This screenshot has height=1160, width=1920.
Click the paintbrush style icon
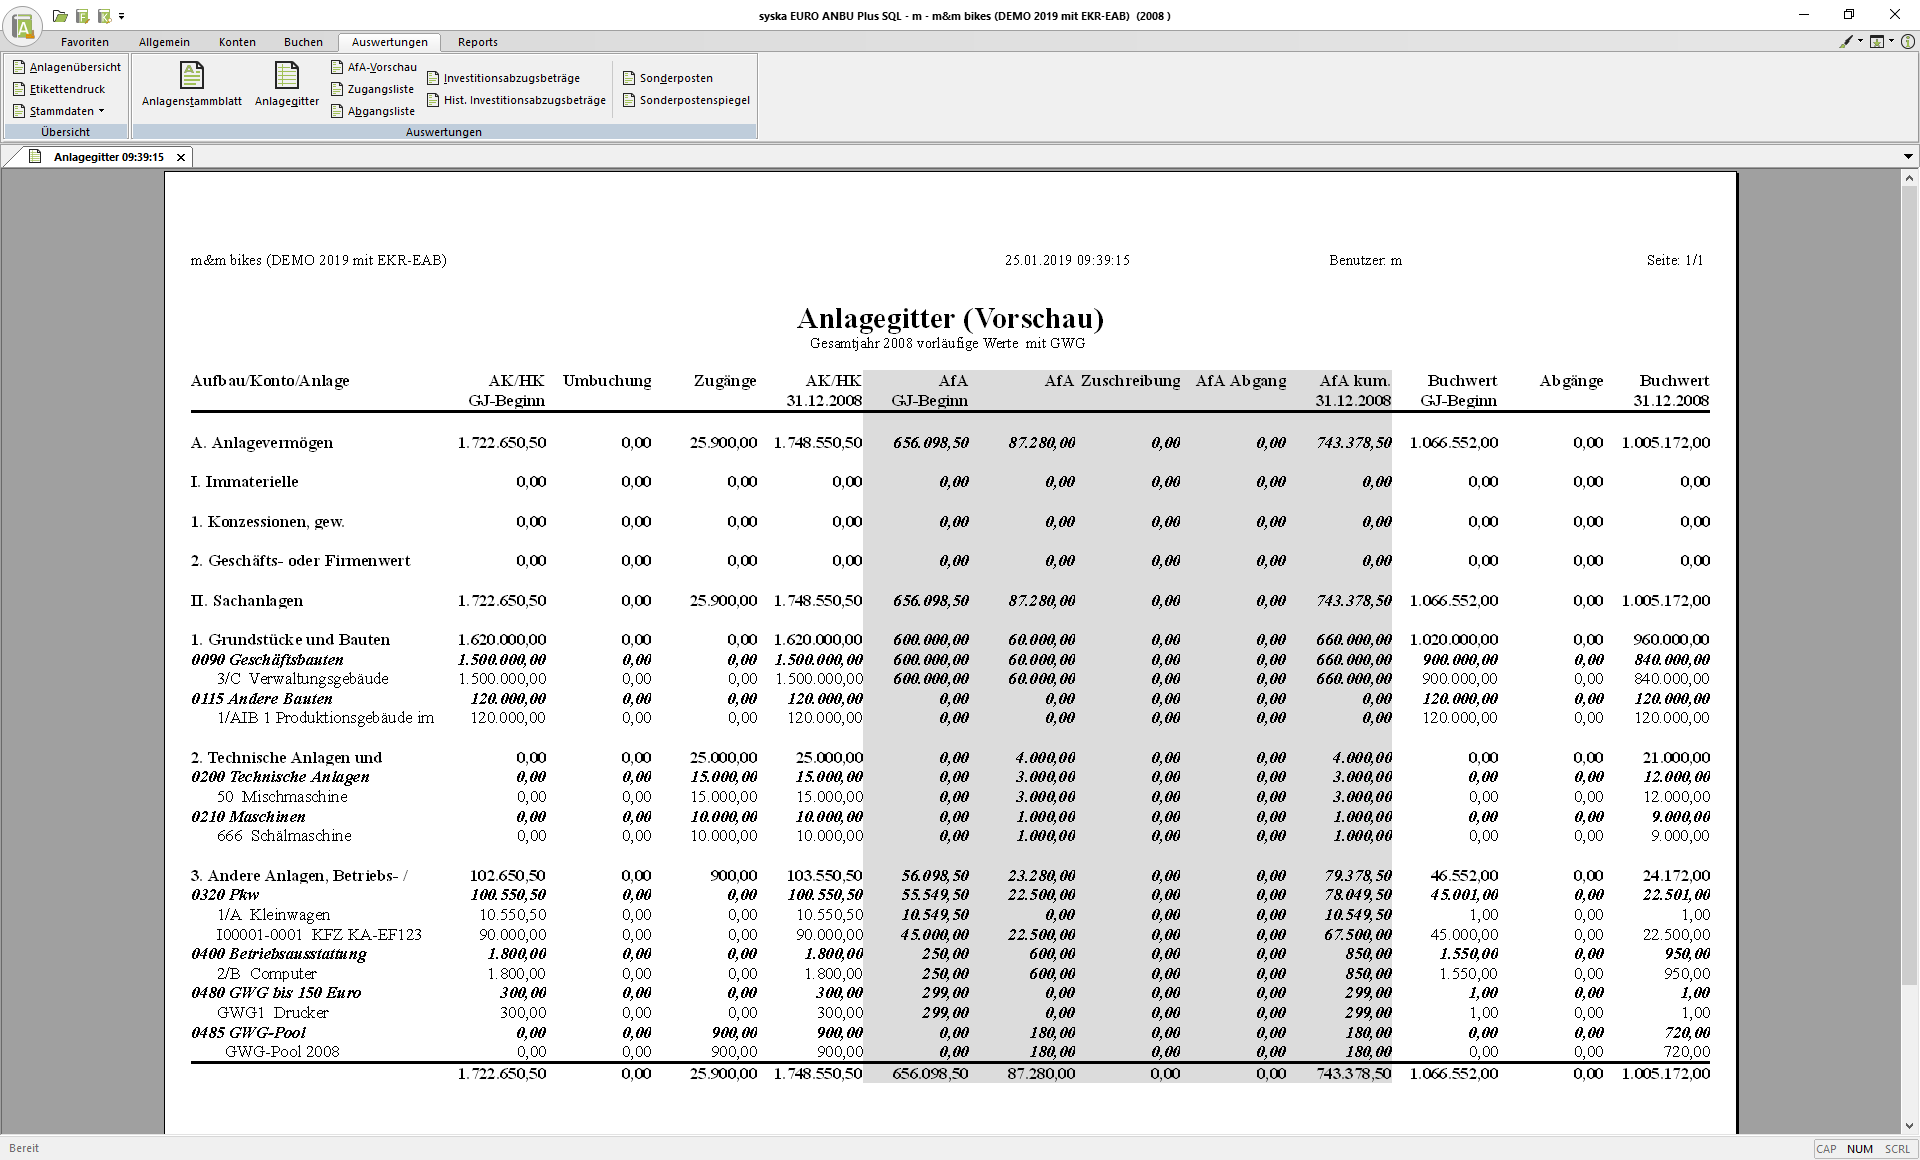point(1846,42)
